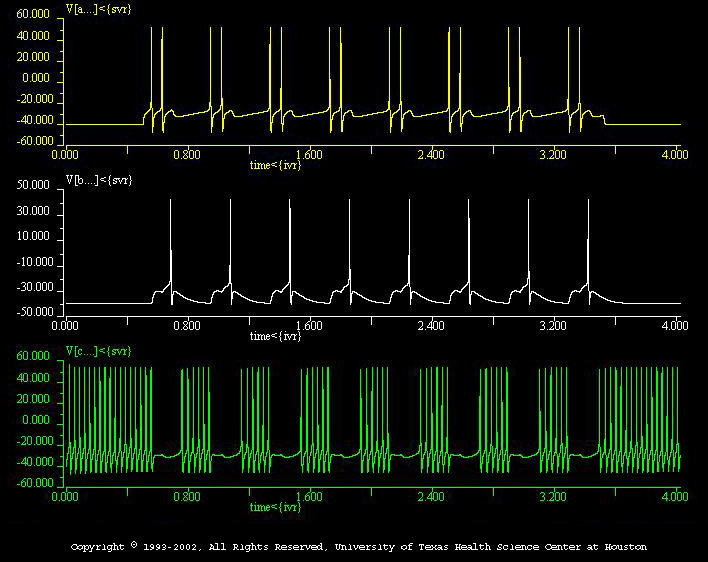Click the 0.800 time tick of white plot
The image size is (708, 562).
(186, 326)
